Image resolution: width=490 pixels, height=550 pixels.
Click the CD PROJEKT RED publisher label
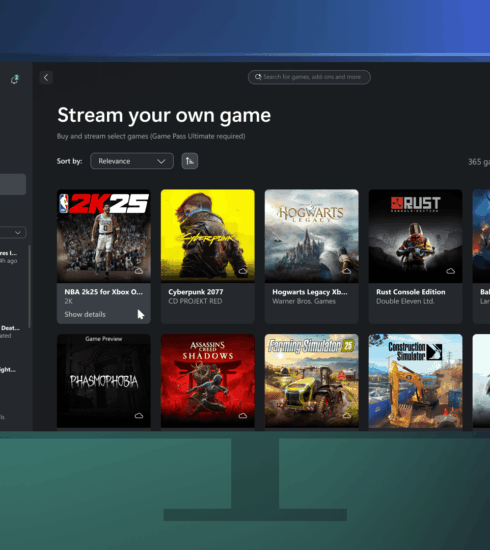point(195,301)
